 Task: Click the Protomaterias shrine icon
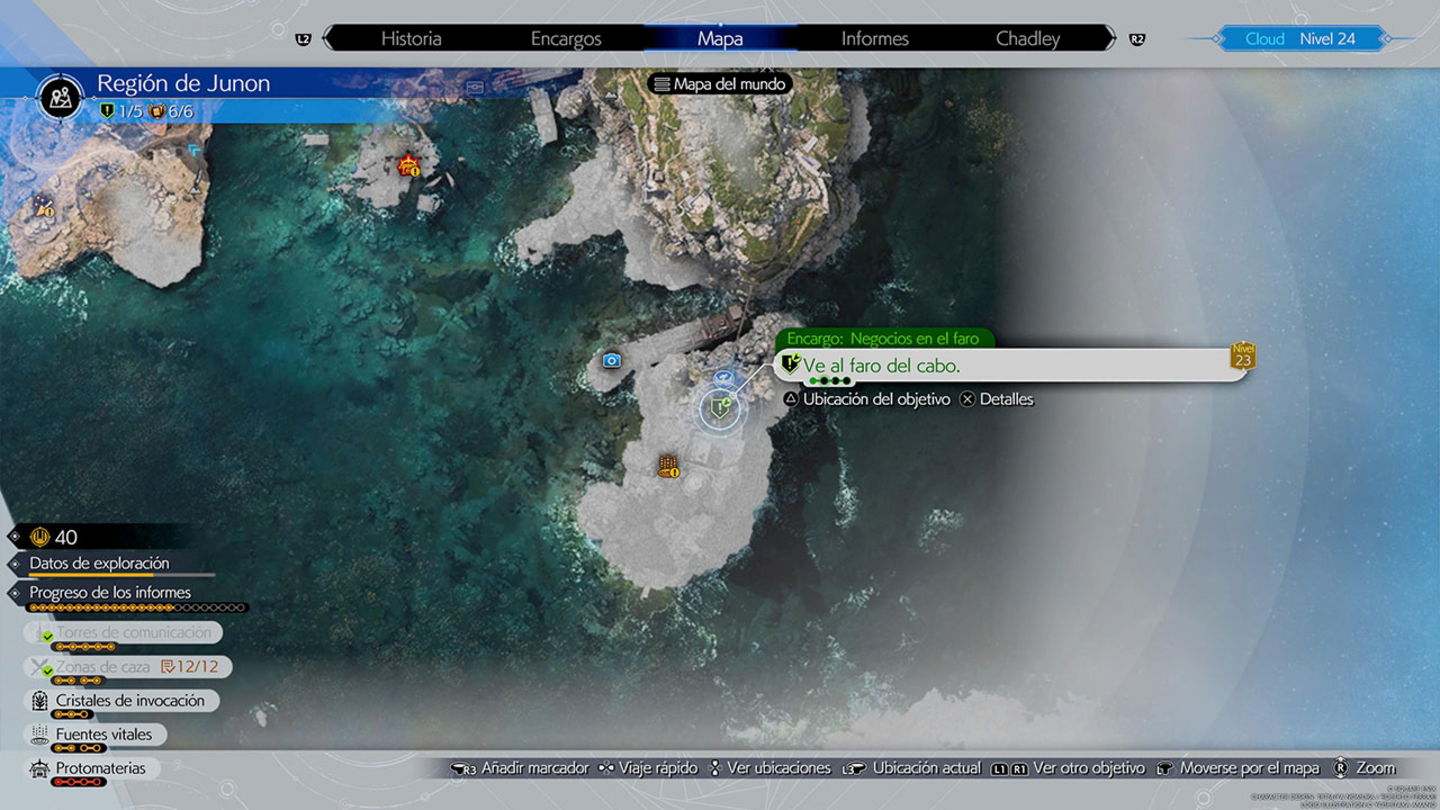[40, 769]
